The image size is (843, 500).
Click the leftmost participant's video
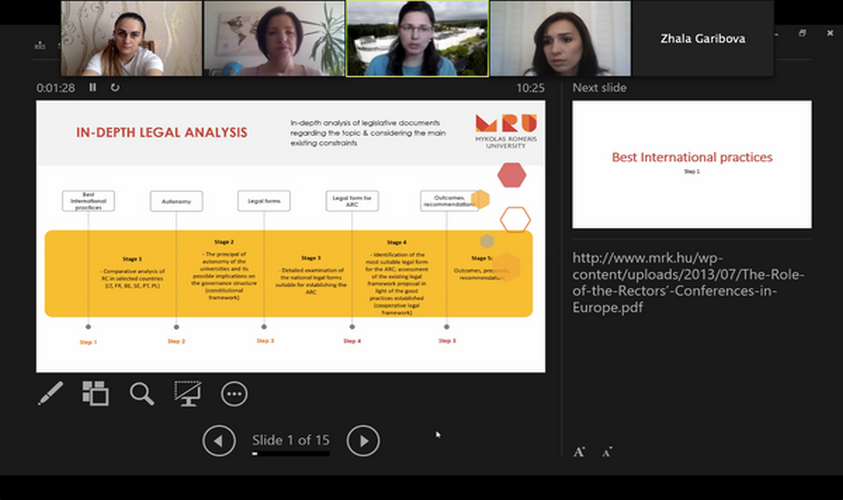pyautogui.click(x=131, y=39)
